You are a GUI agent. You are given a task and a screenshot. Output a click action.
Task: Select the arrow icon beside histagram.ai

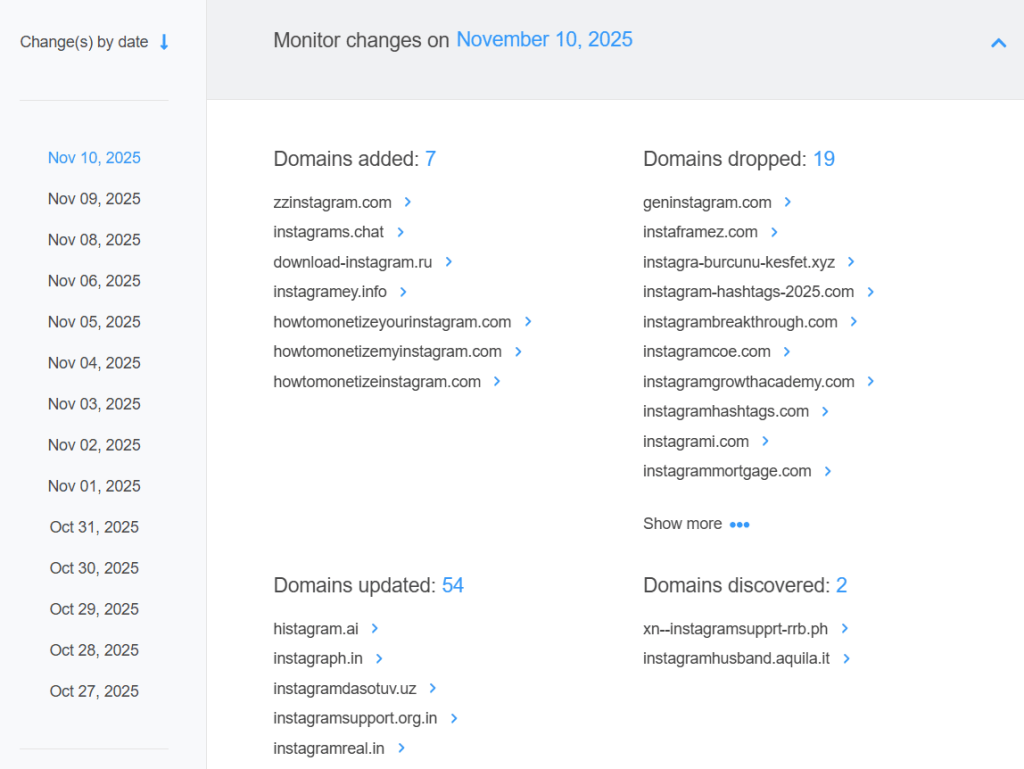coord(374,629)
